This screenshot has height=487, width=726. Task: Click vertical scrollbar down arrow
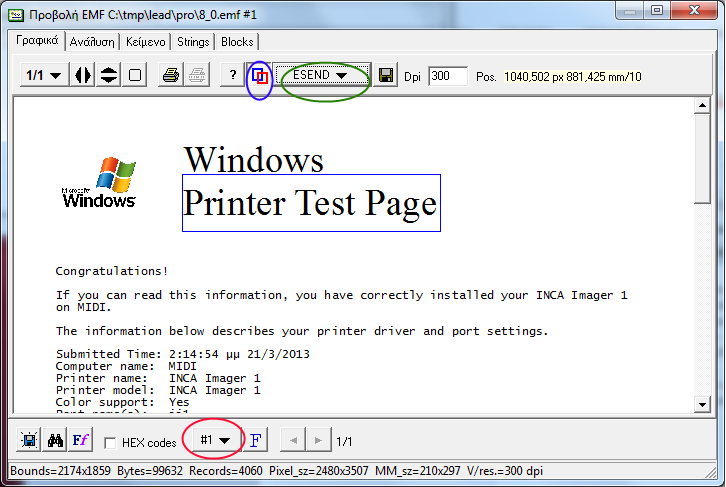(x=702, y=405)
